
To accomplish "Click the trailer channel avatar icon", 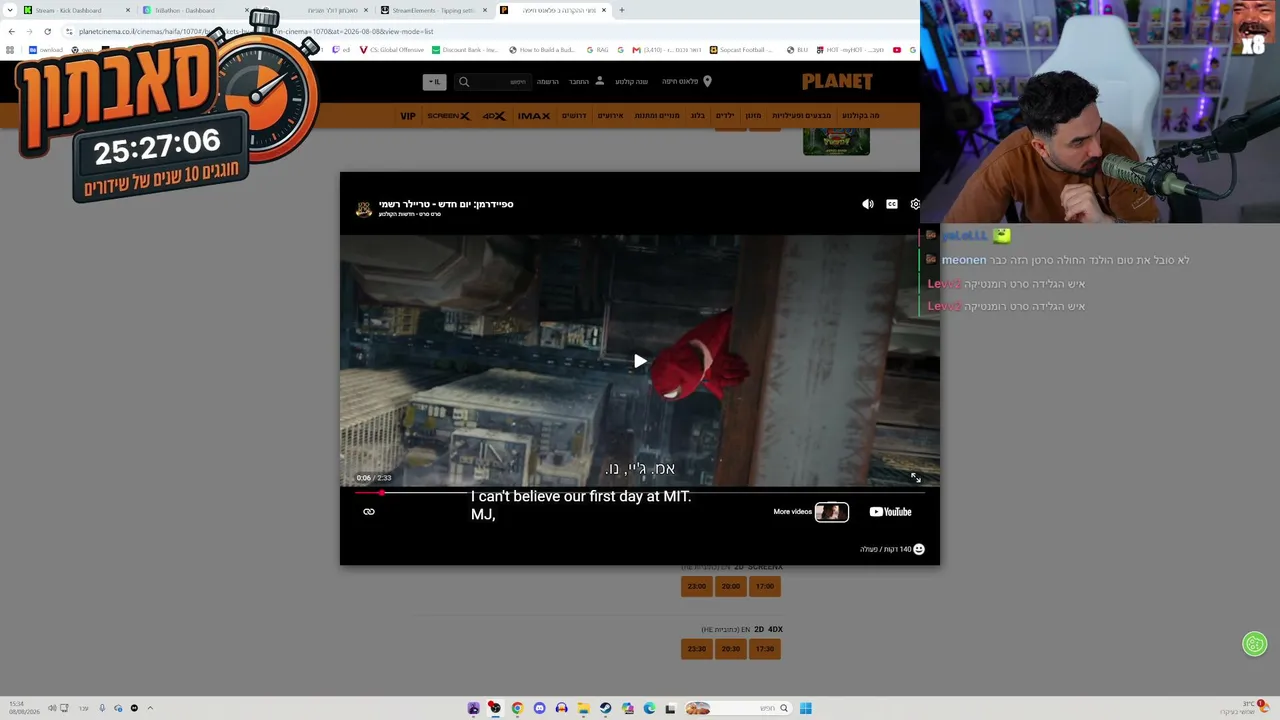I will point(364,208).
